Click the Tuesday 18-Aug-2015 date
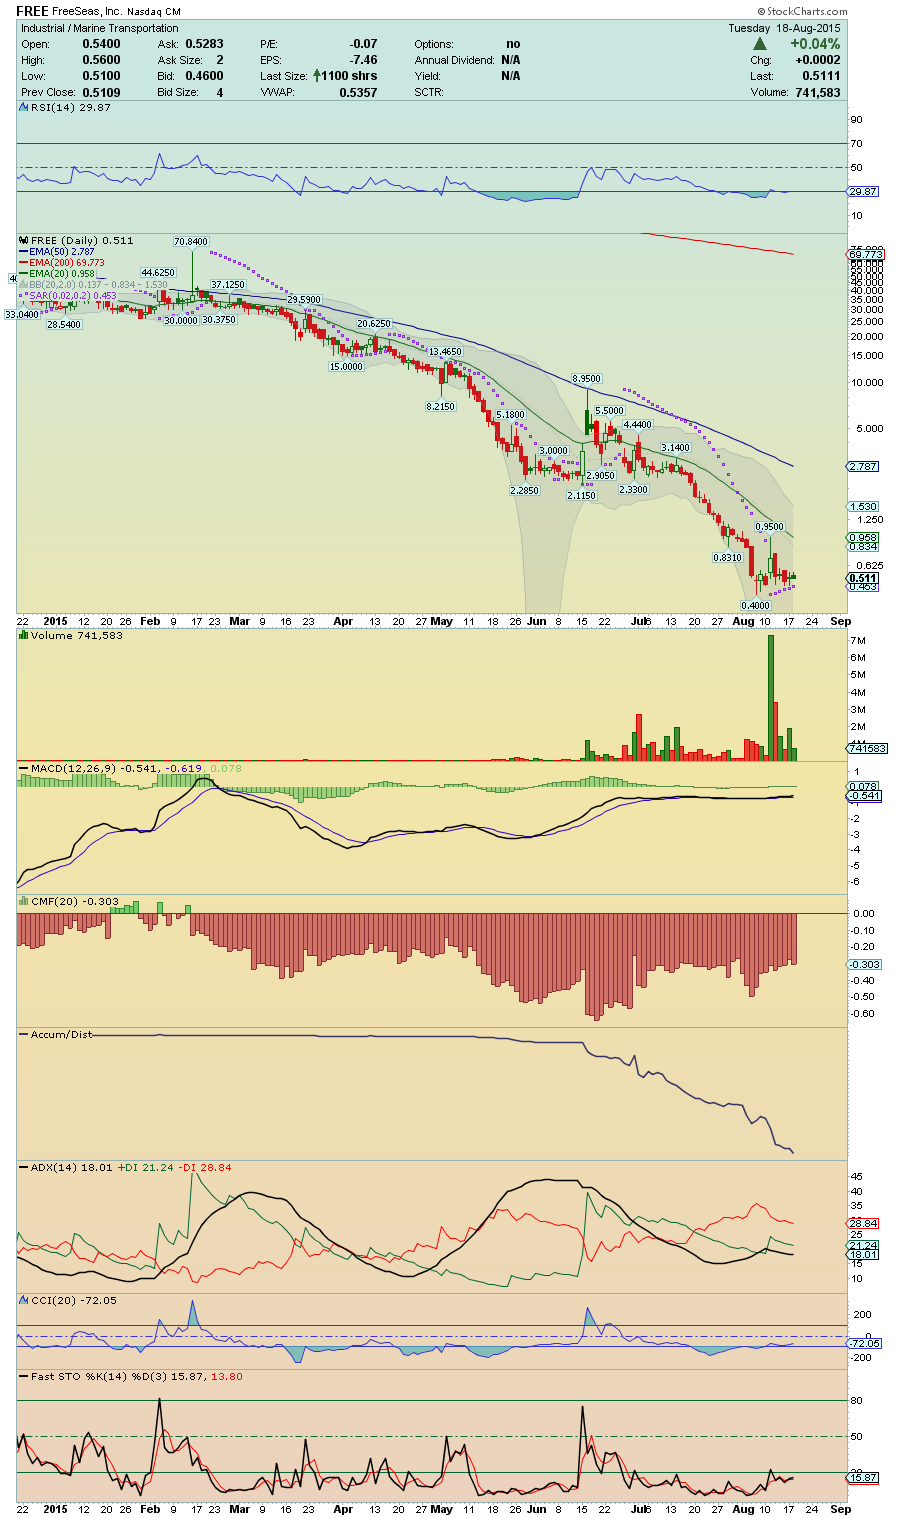 784,28
